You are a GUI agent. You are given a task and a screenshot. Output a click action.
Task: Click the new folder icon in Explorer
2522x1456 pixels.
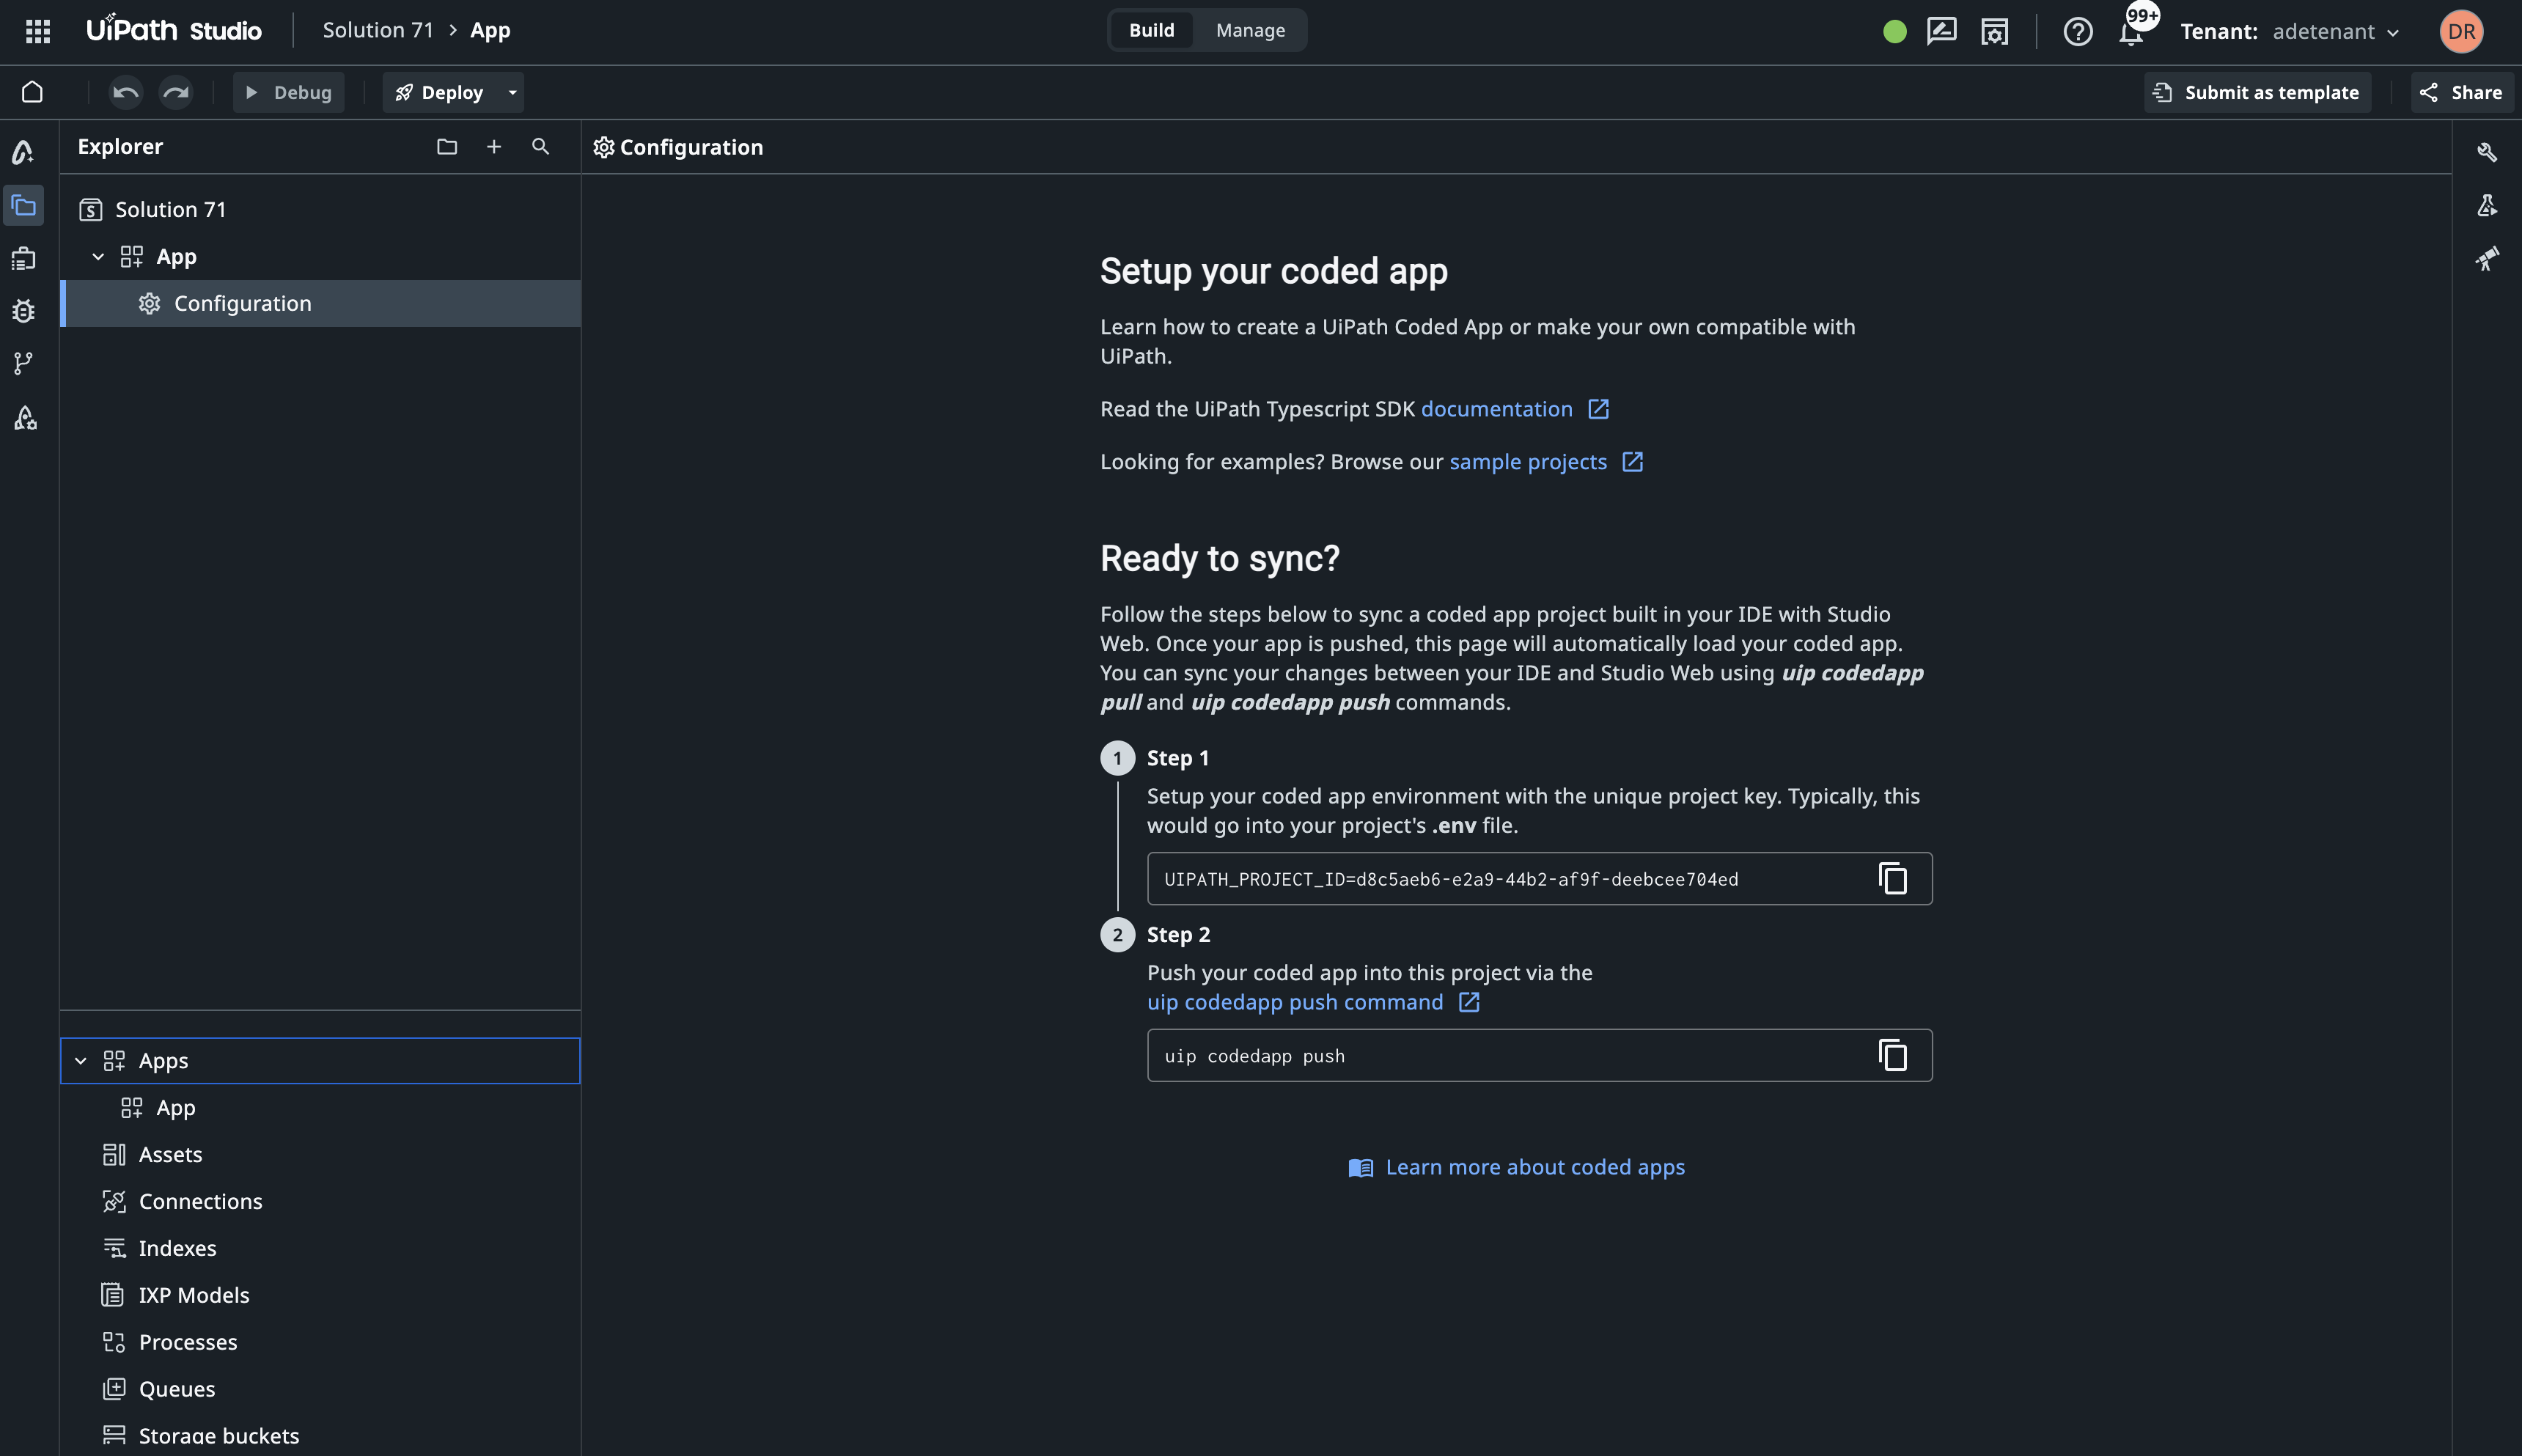tap(447, 147)
